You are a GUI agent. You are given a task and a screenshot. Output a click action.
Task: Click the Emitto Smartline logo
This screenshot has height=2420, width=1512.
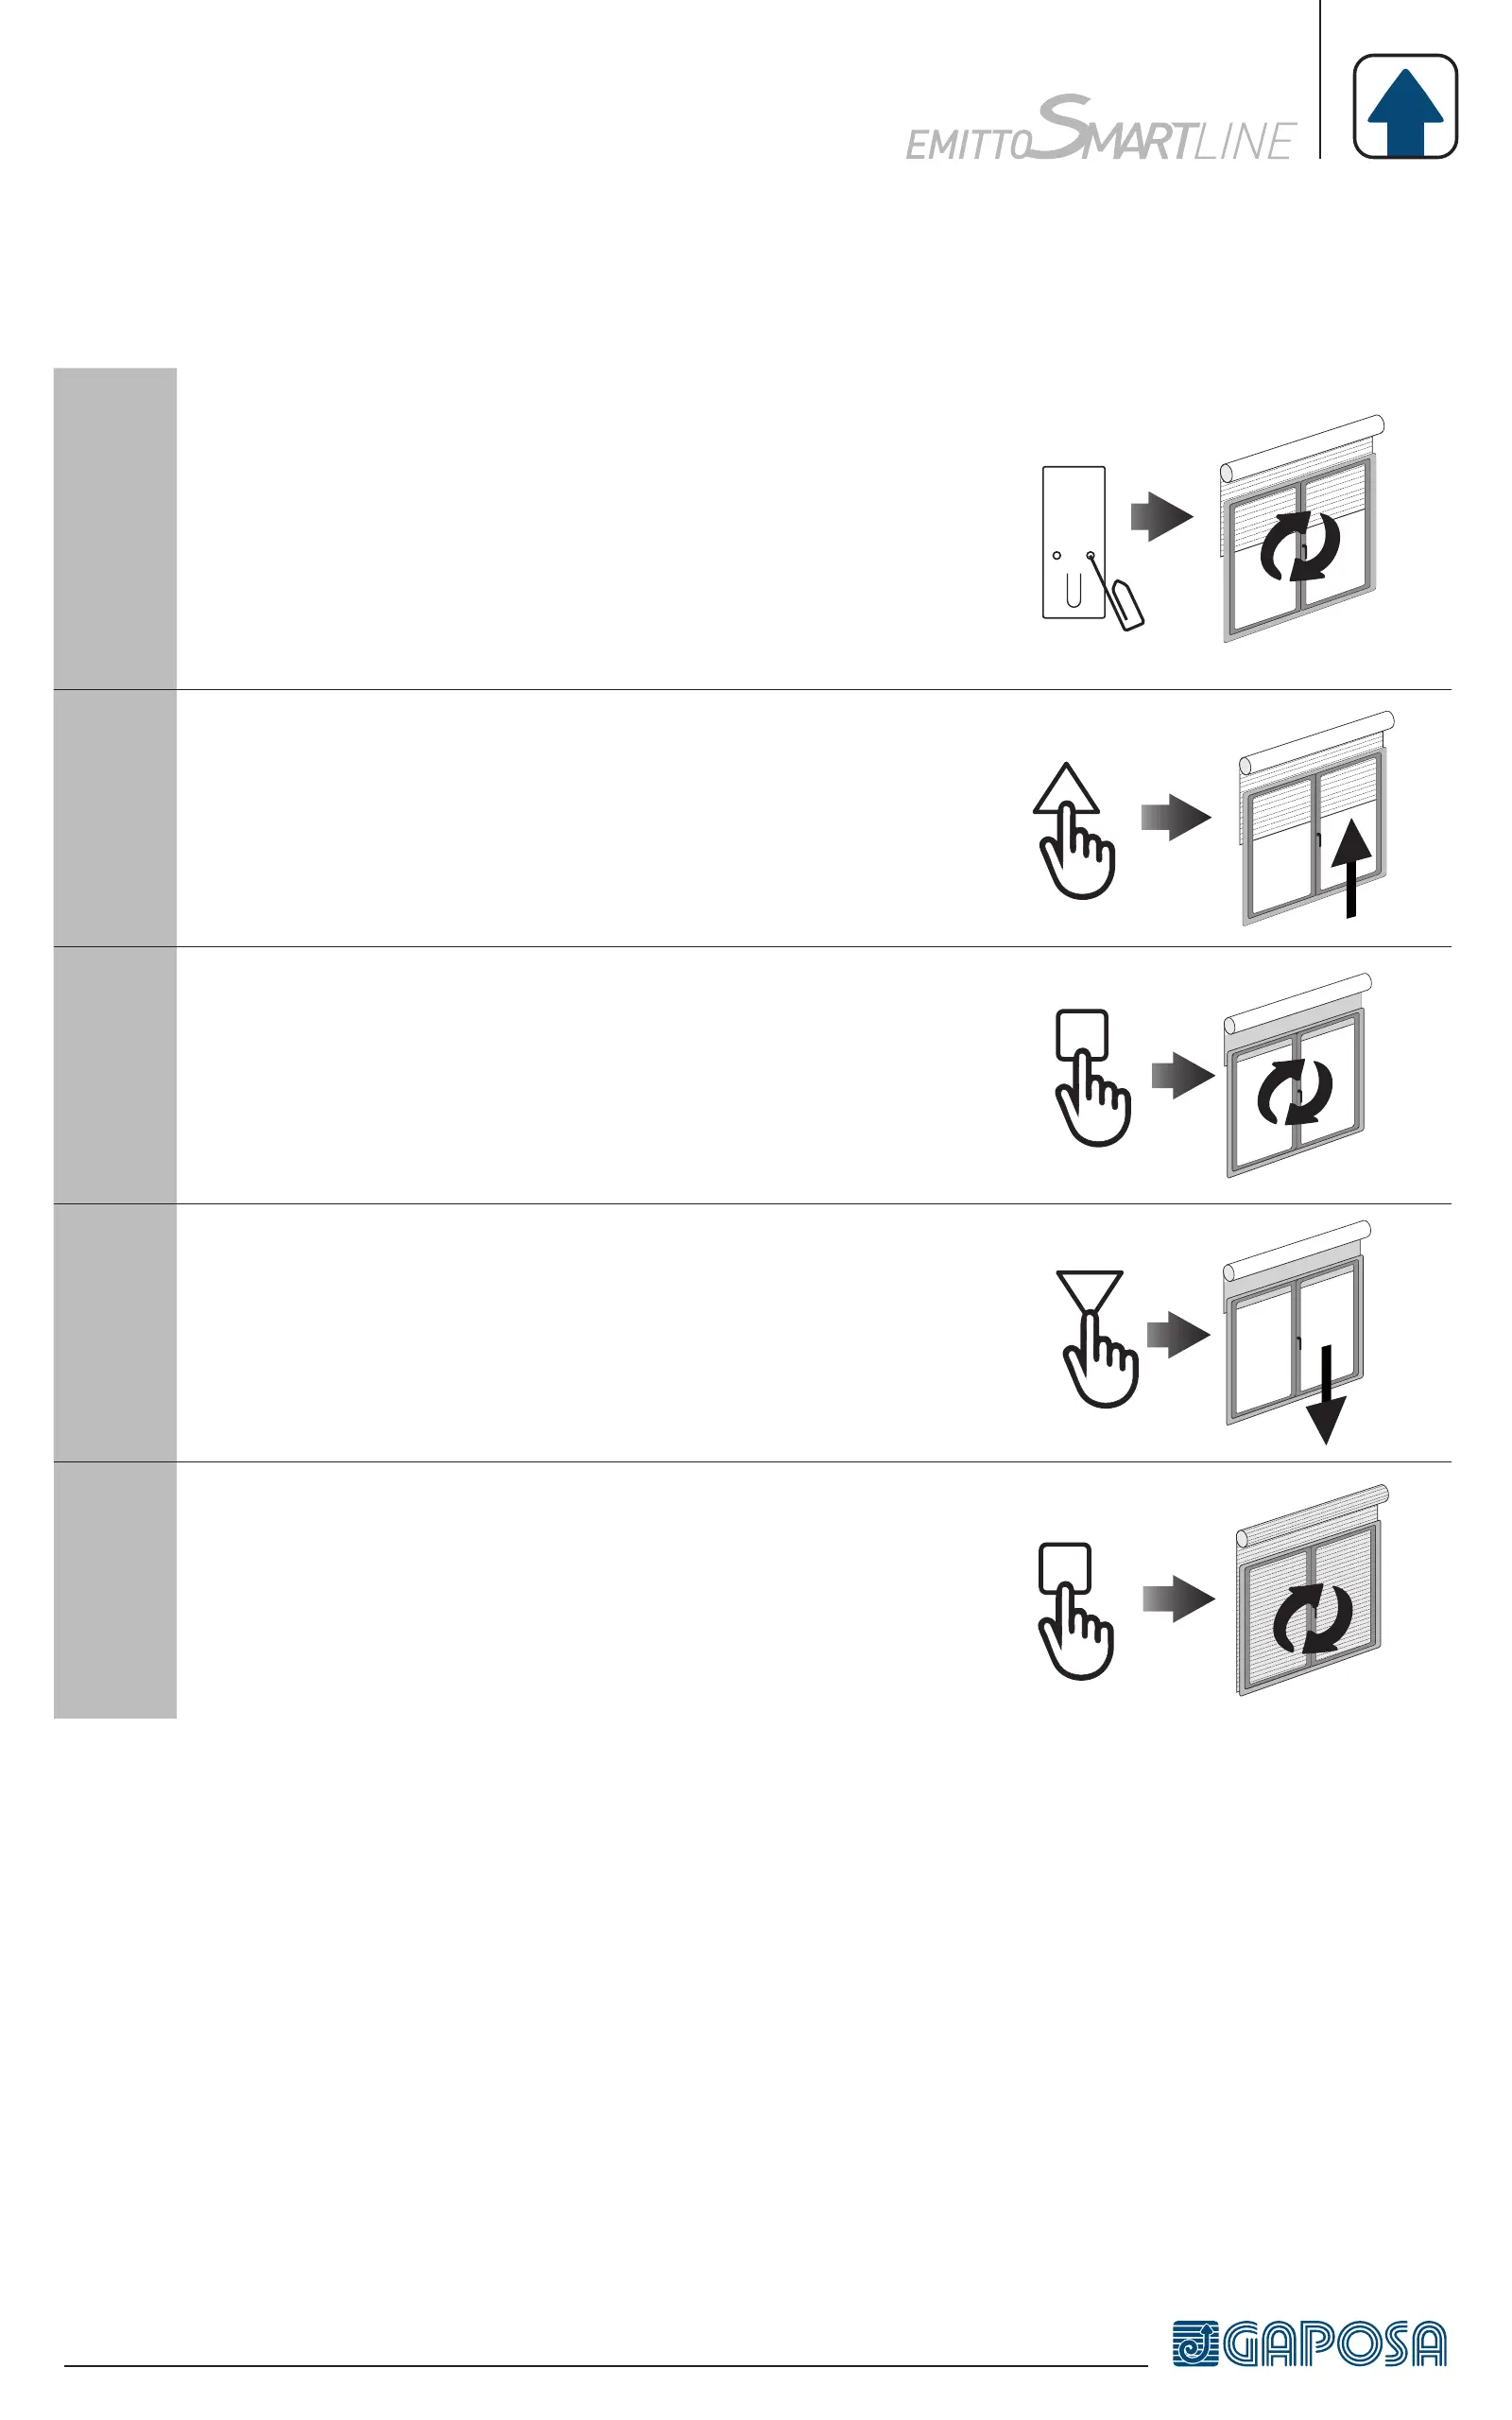pyautogui.click(x=1101, y=128)
